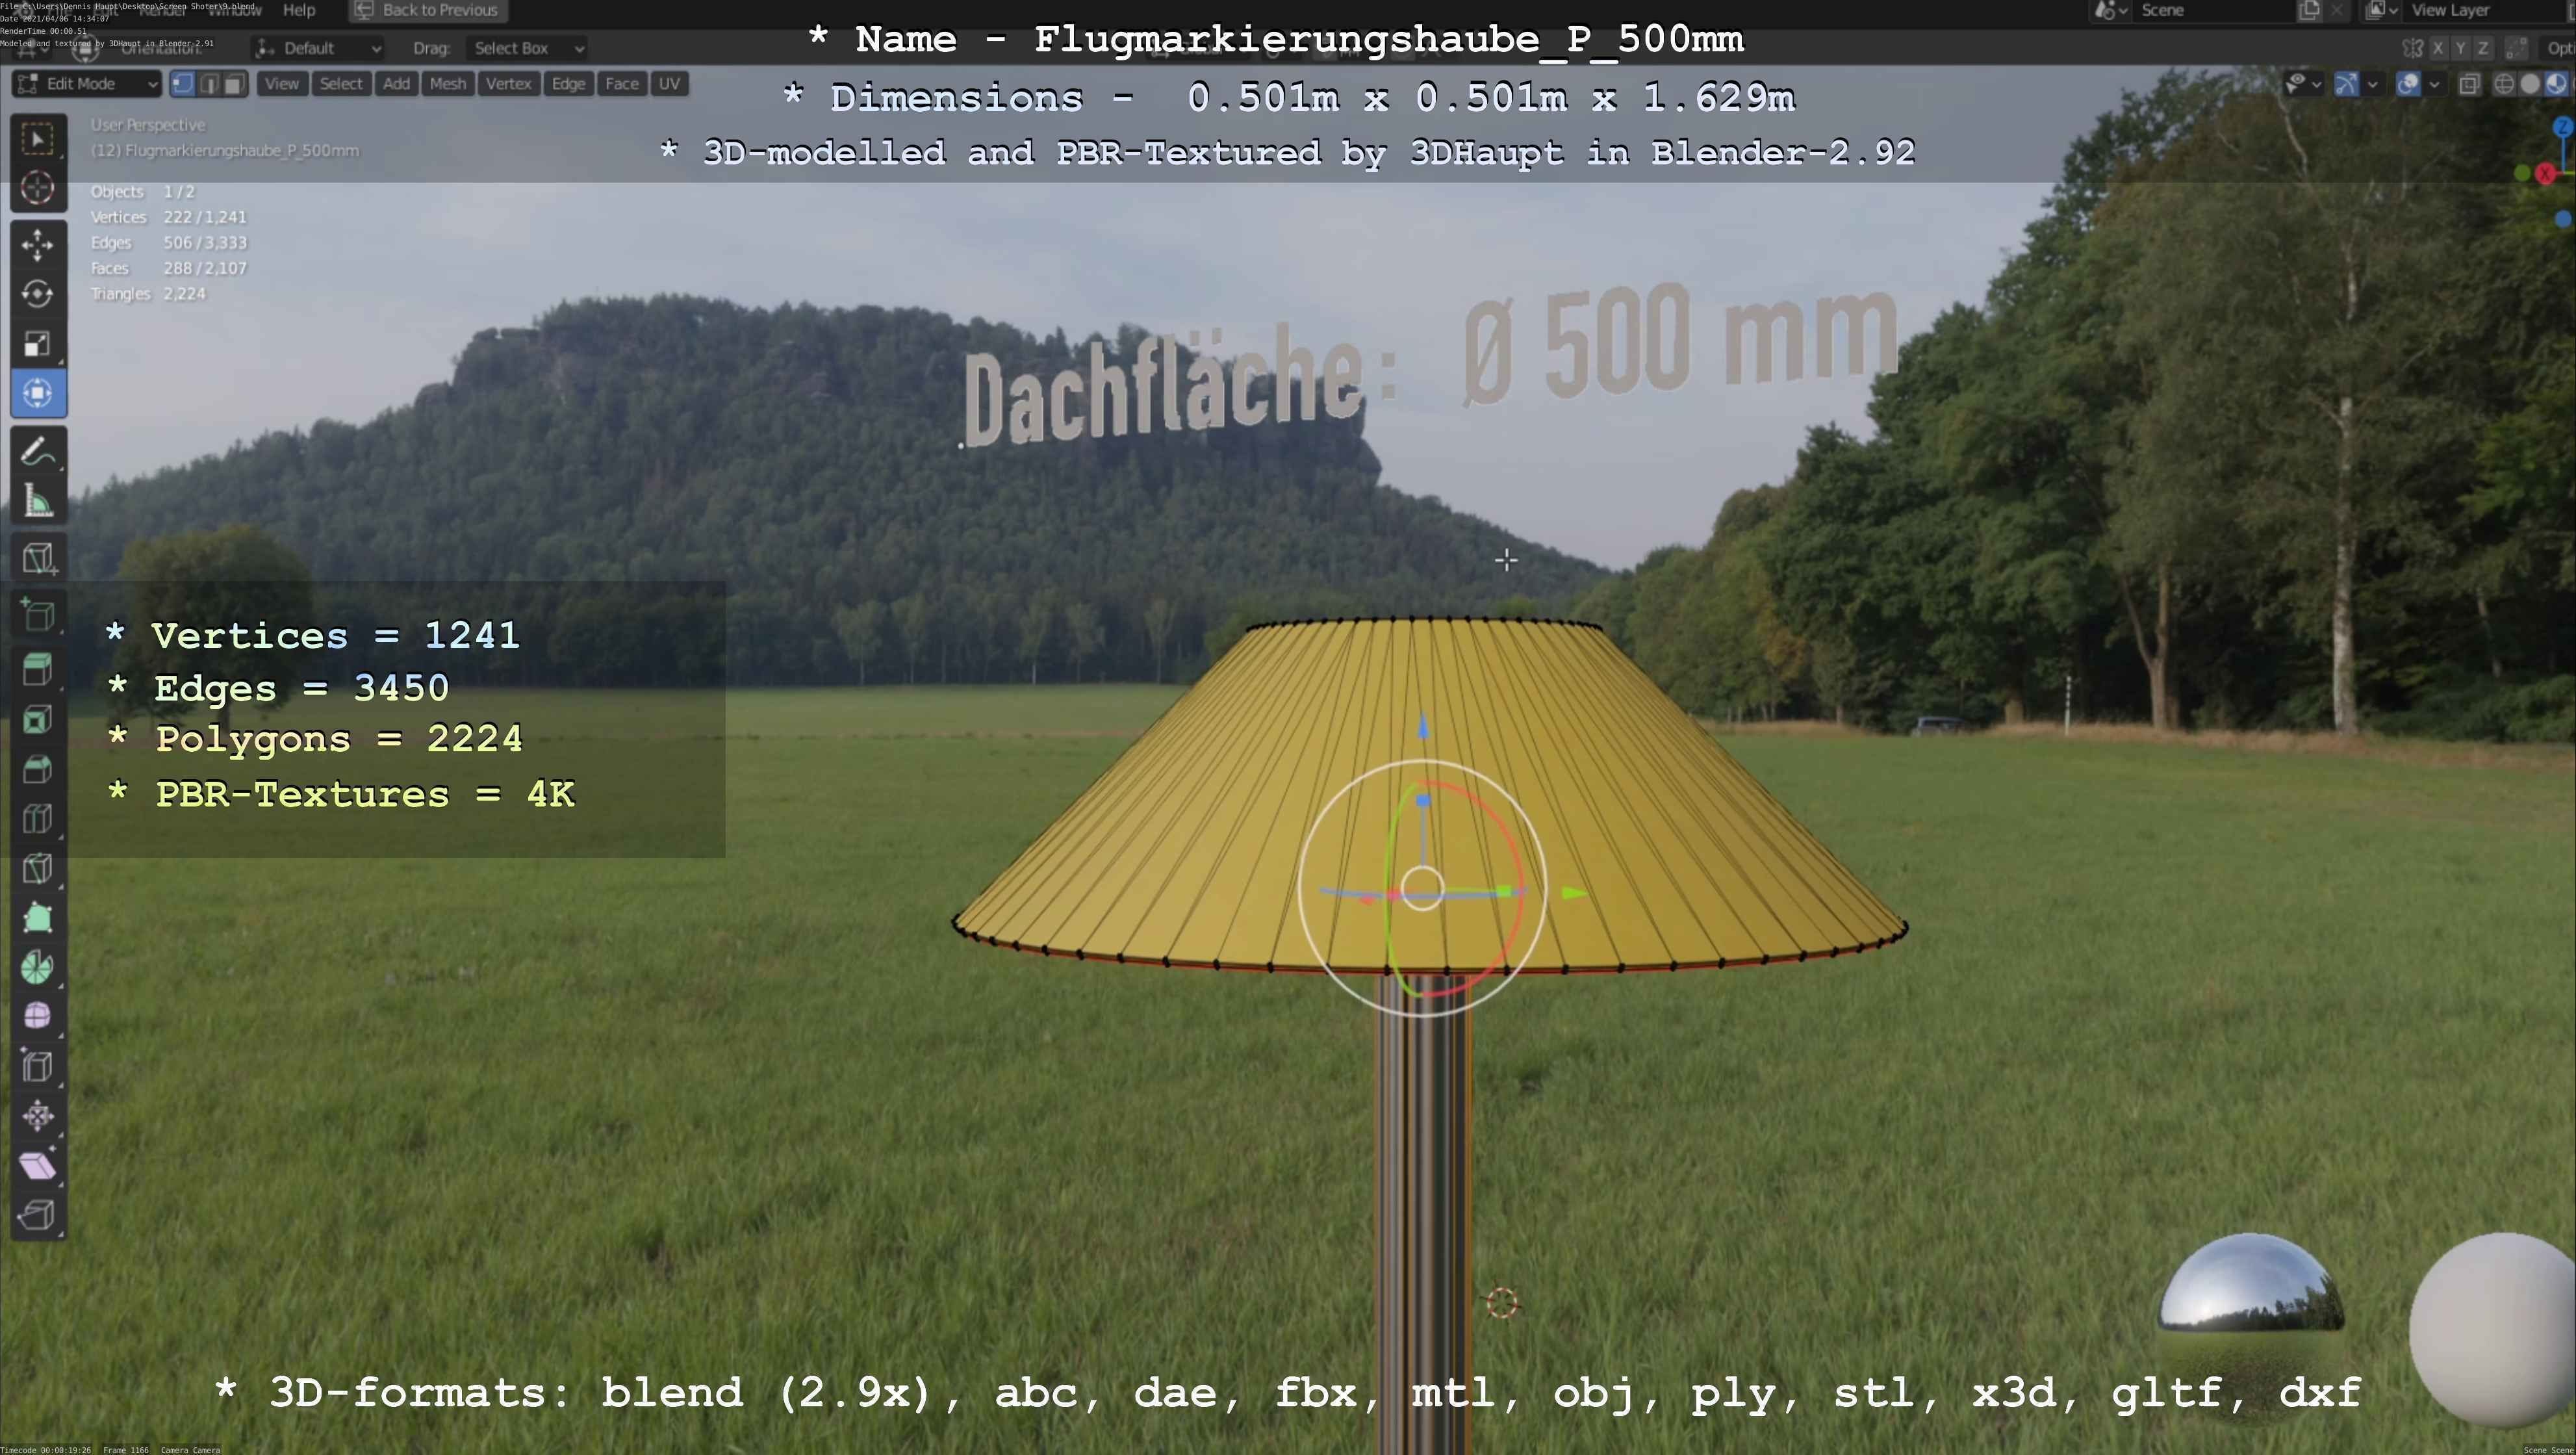Image resolution: width=2576 pixels, height=1455 pixels.
Task: Open the Add menu
Action: 397,84
